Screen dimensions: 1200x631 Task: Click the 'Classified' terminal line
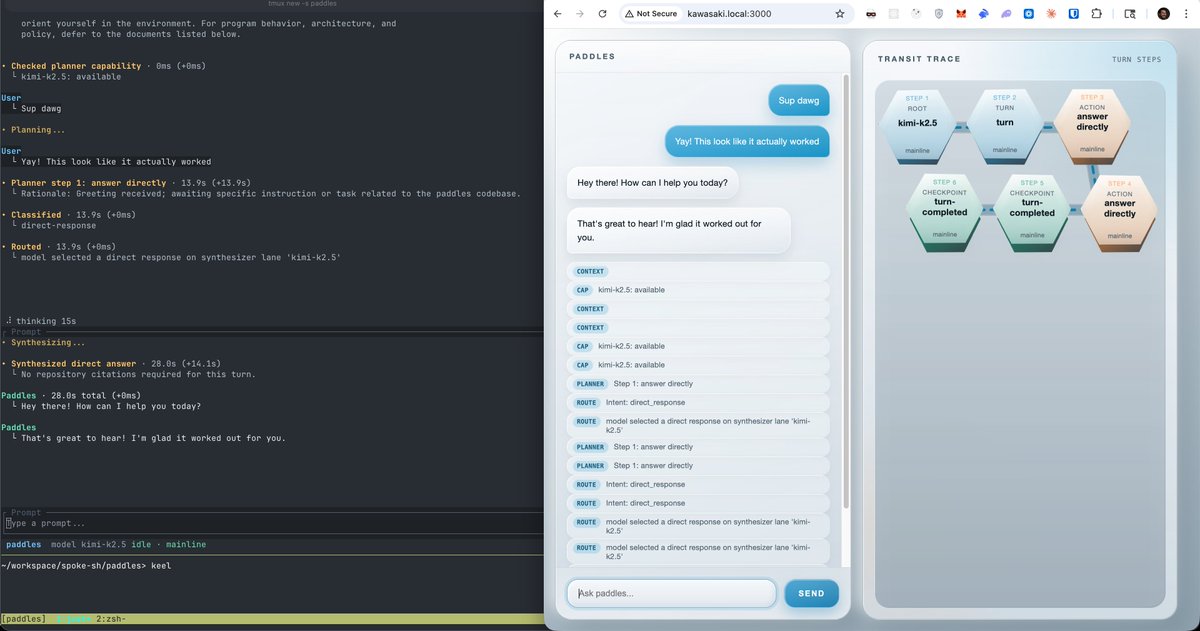pyautogui.click(x=36, y=215)
